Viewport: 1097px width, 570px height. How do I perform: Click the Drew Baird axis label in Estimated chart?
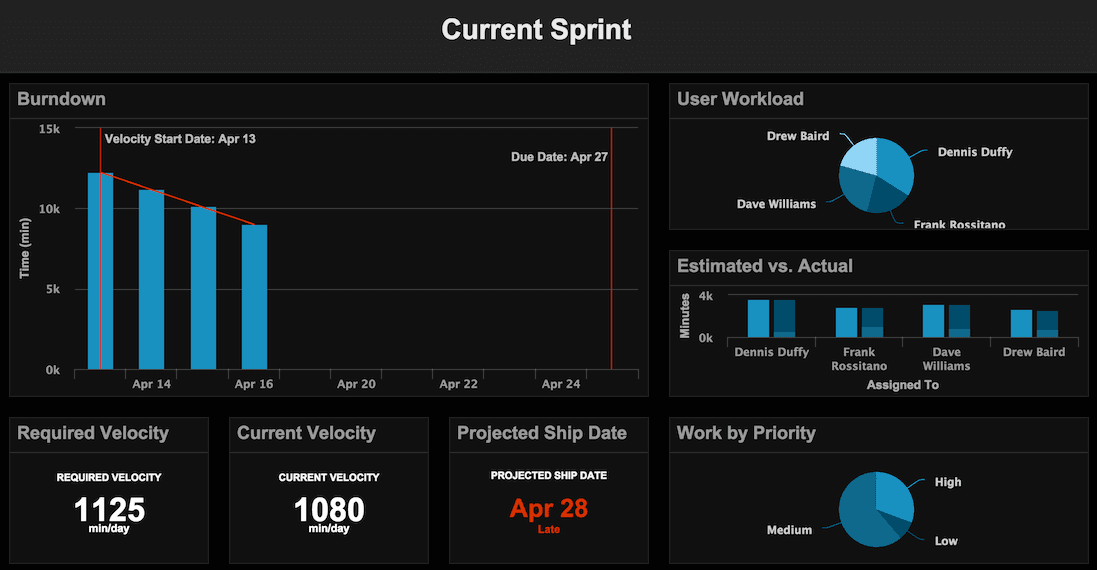pyautogui.click(x=1033, y=352)
